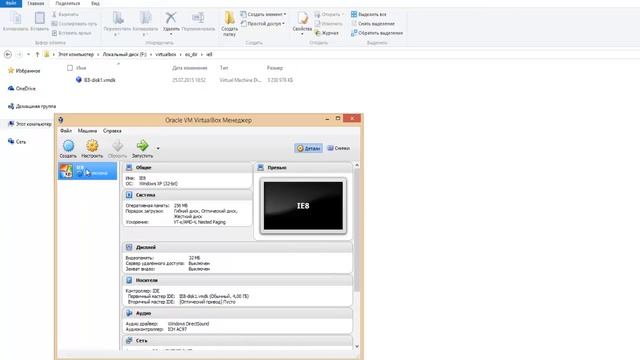Start the VM with Запустить green arrow
The width and height of the screenshot is (640, 360).
point(142,149)
